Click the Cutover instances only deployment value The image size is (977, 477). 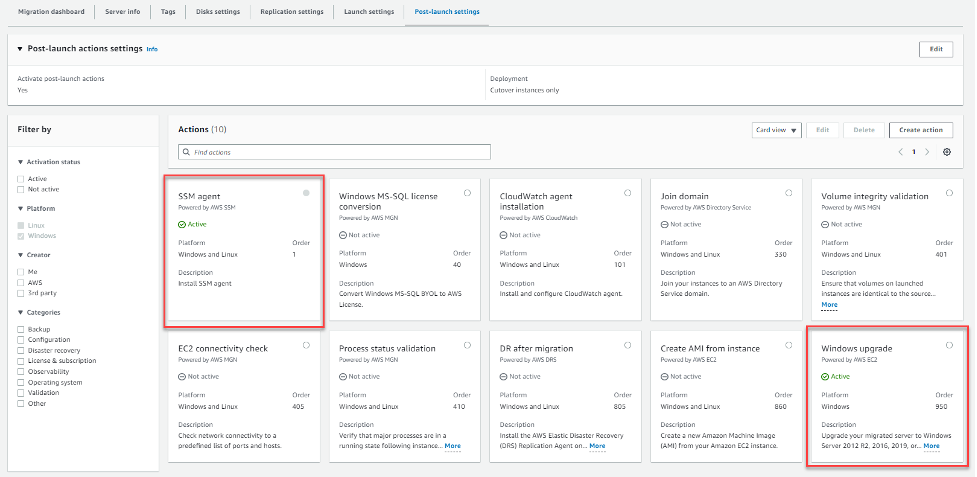pyautogui.click(x=525, y=90)
